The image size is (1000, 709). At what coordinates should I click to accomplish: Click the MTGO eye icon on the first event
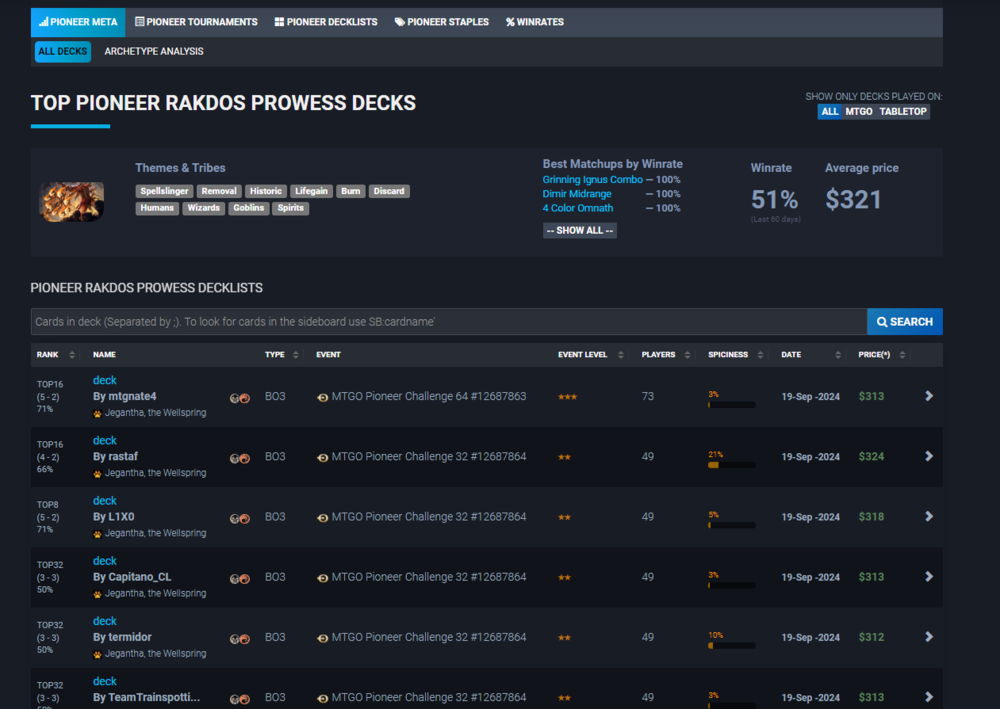tap(321, 396)
